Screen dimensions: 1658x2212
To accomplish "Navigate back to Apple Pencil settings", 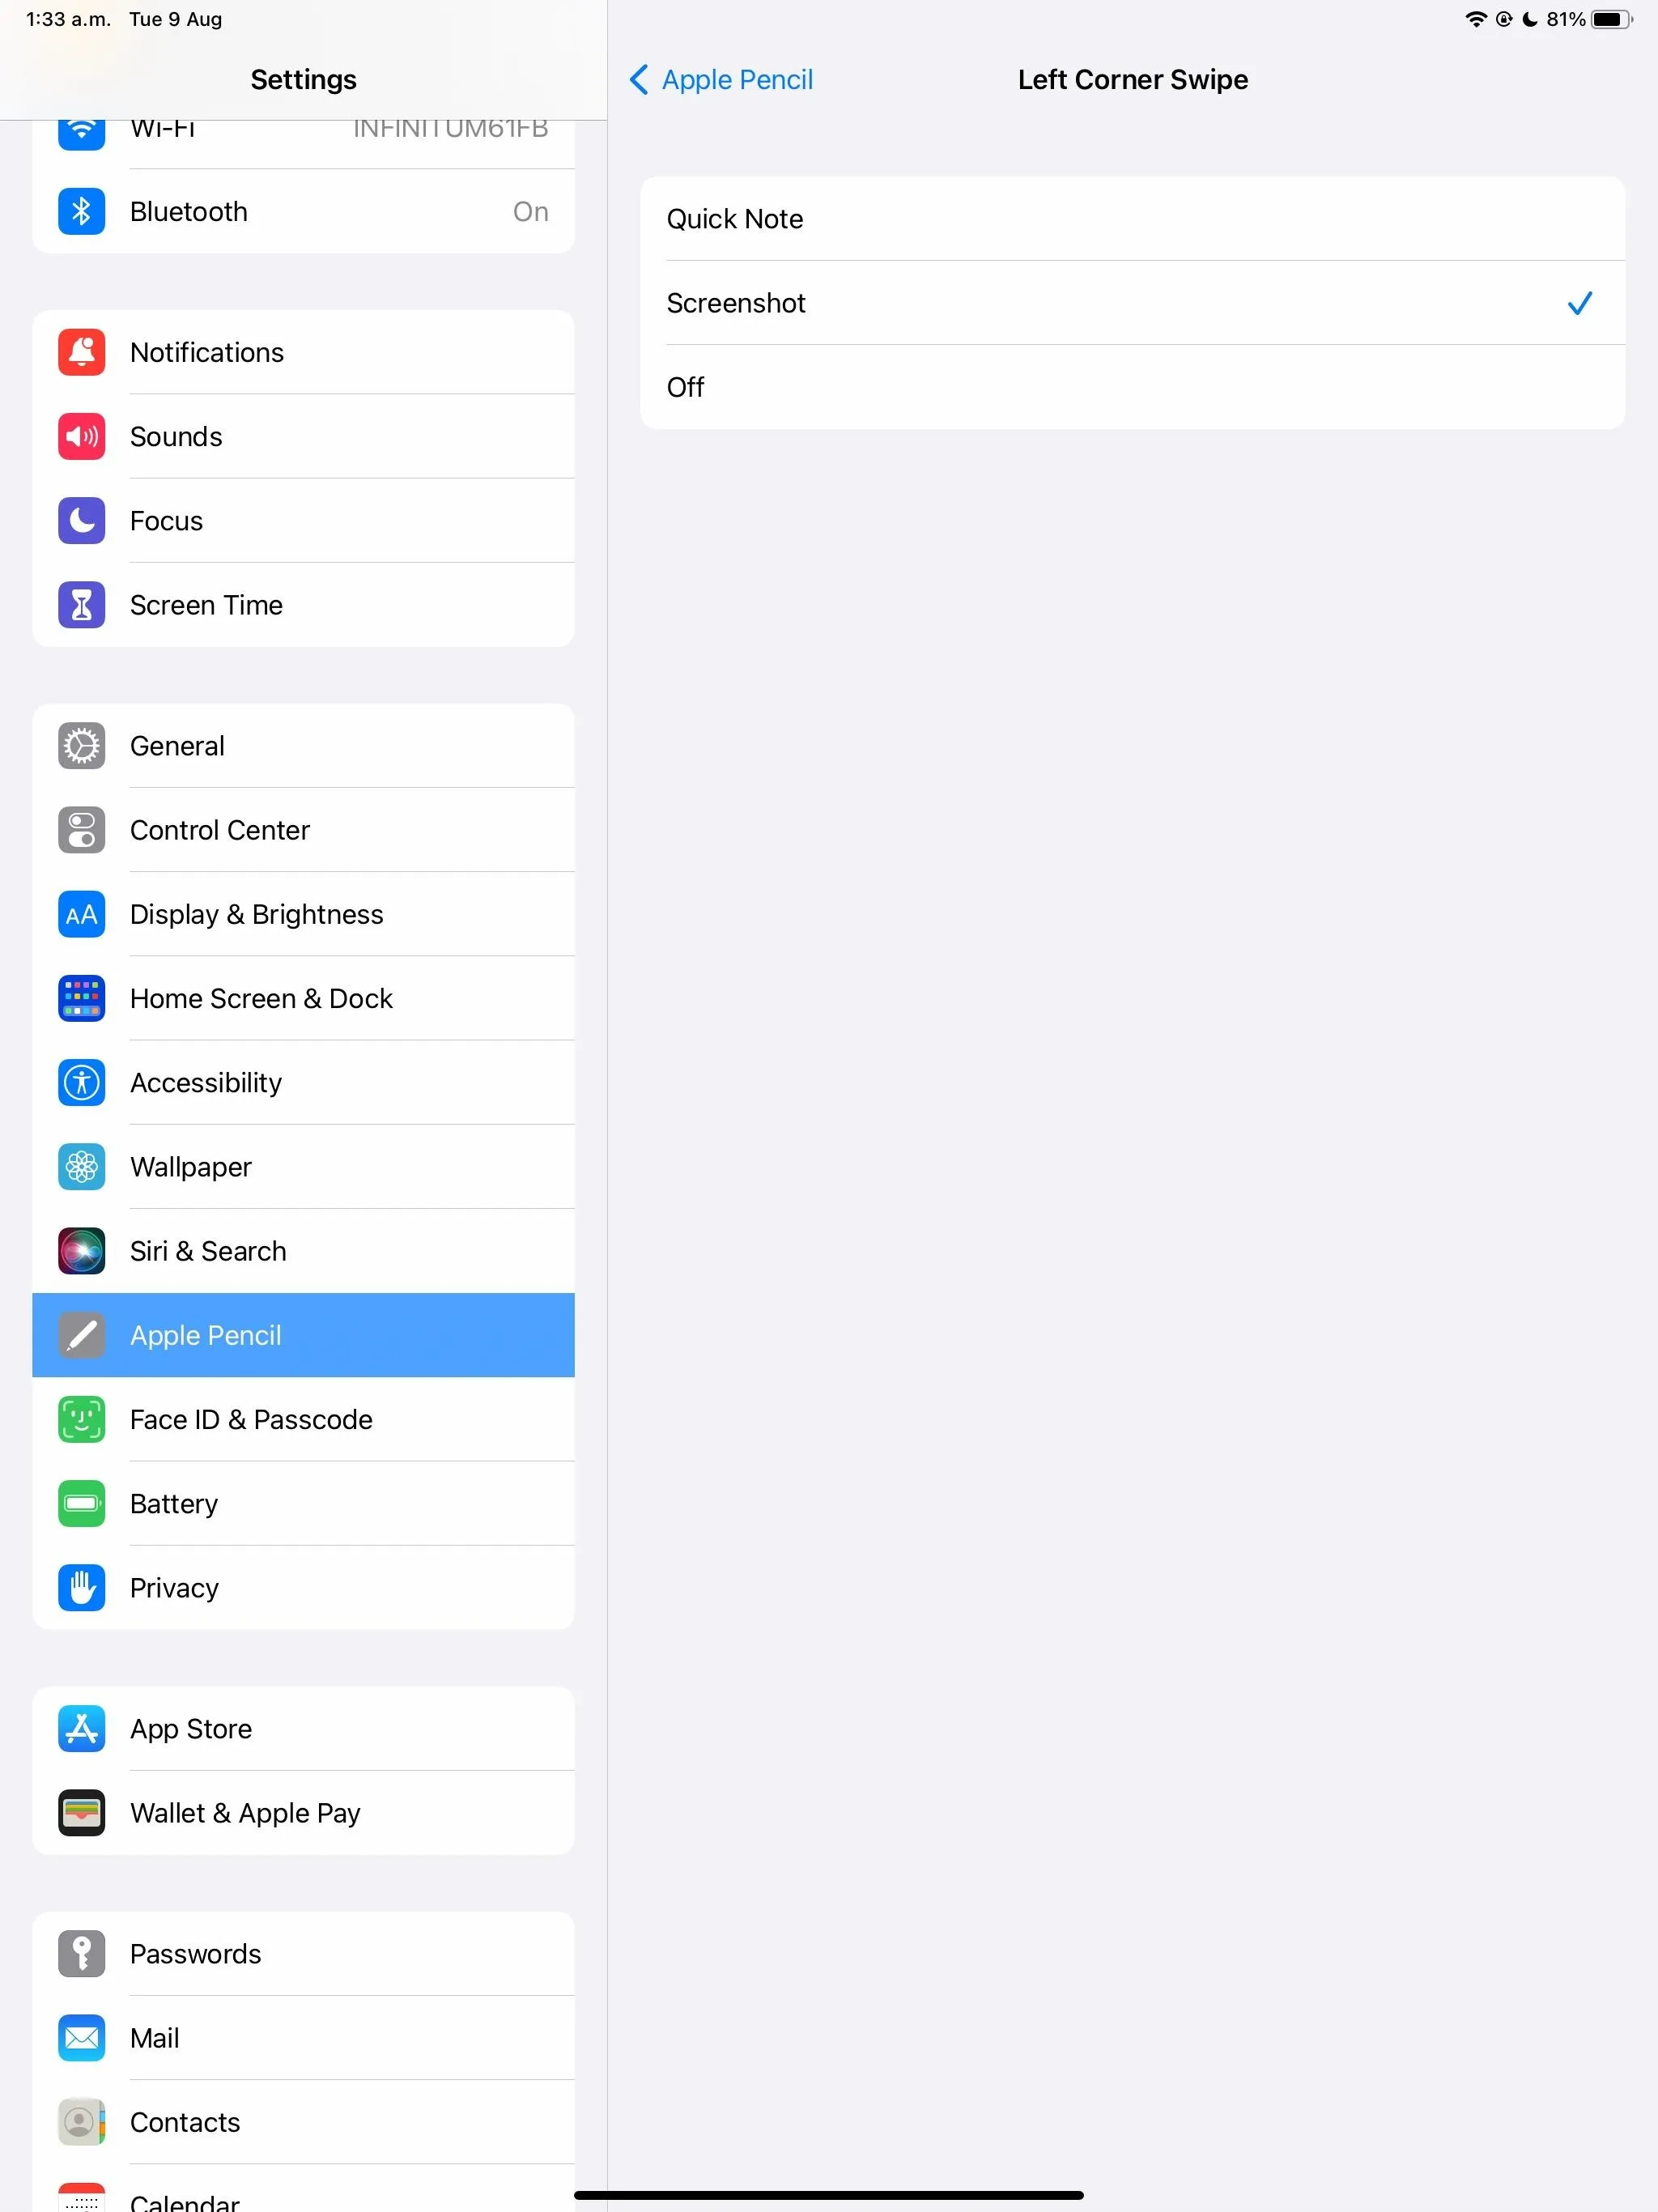I will click(719, 79).
